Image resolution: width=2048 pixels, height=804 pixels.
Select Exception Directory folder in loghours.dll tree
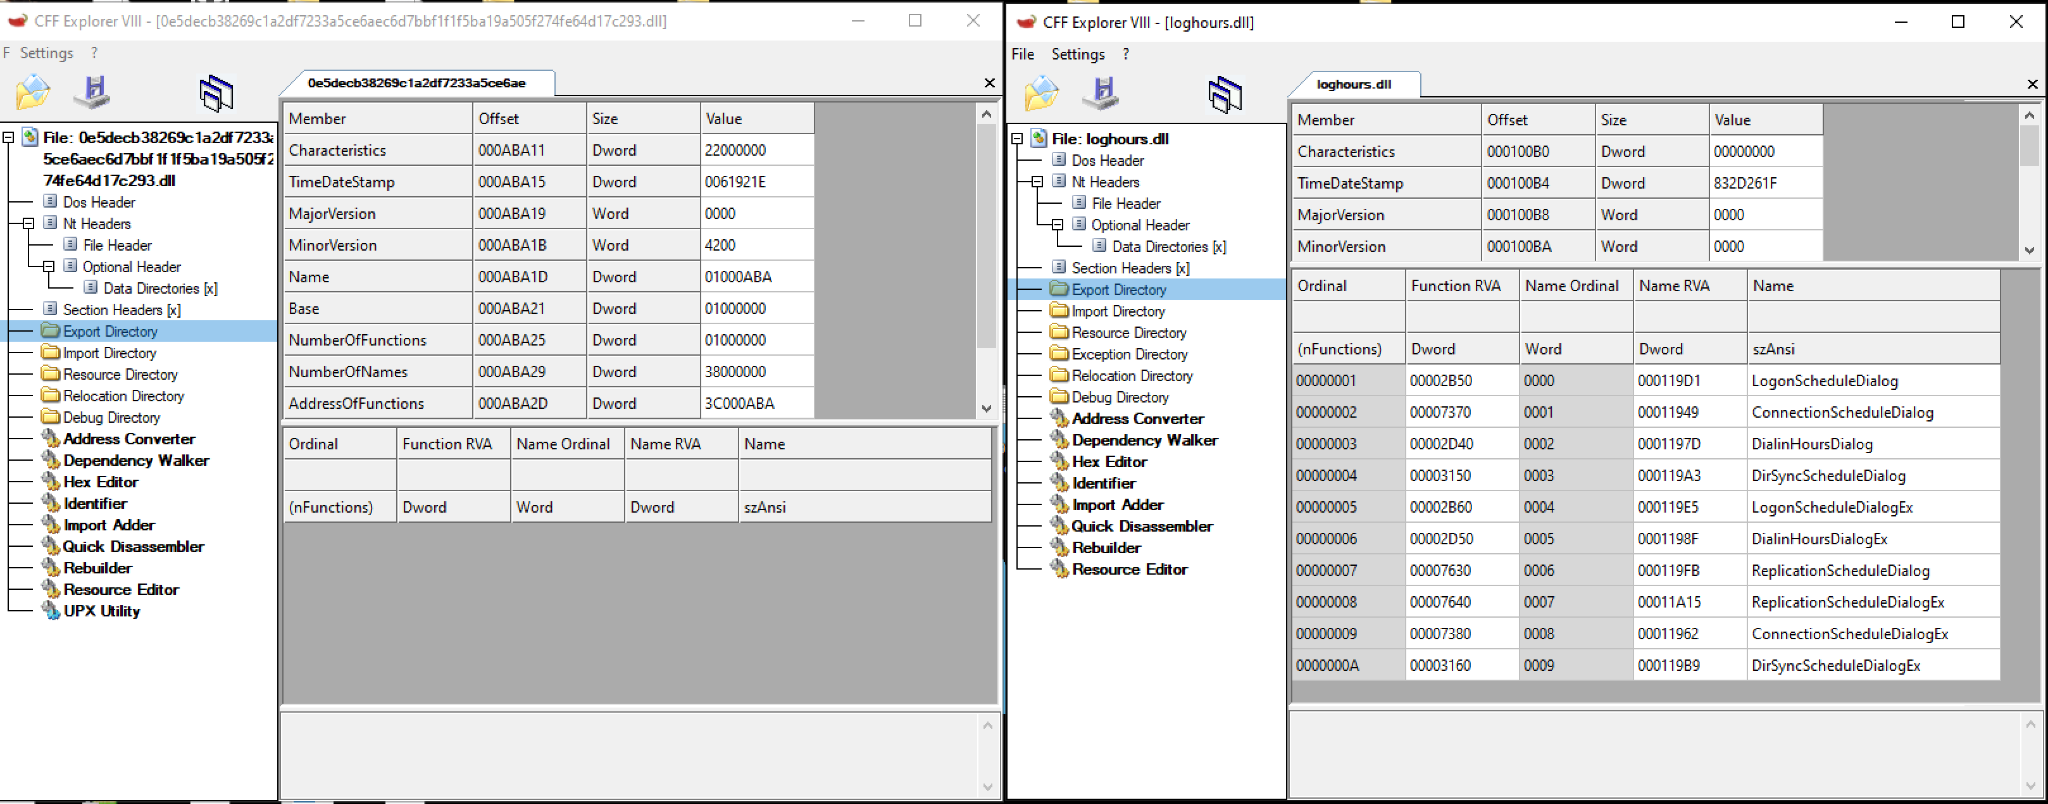click(x=1130, y=354)
